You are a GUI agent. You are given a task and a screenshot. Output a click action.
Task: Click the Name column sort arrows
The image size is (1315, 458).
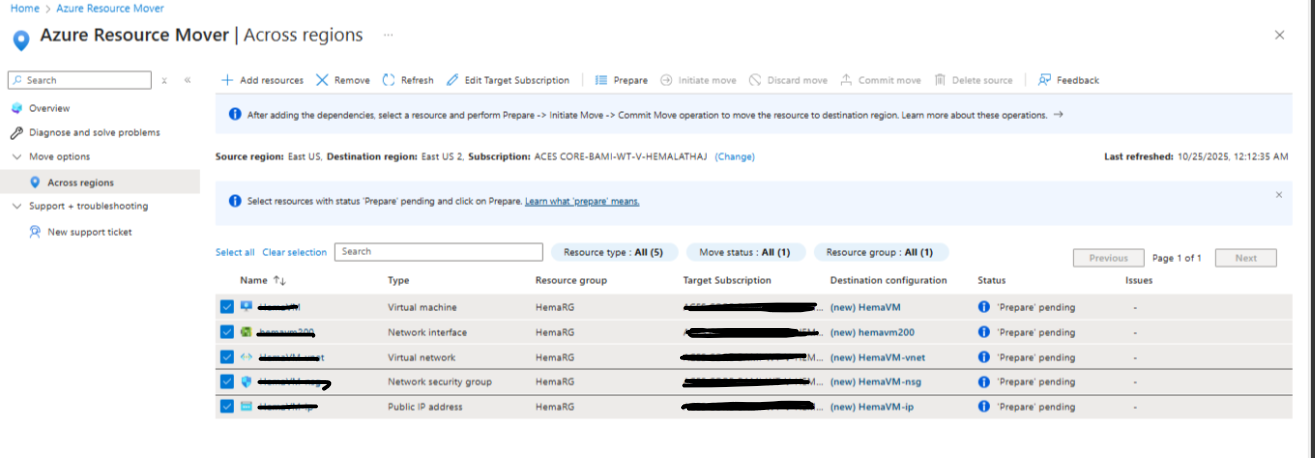click(280, 281)
